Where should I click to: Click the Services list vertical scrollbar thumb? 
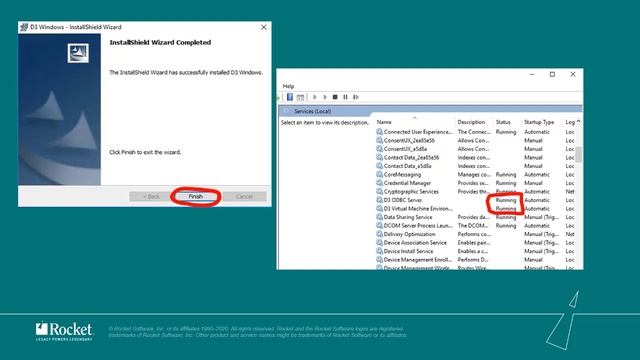pyautogui.click(x=578, y=154)
